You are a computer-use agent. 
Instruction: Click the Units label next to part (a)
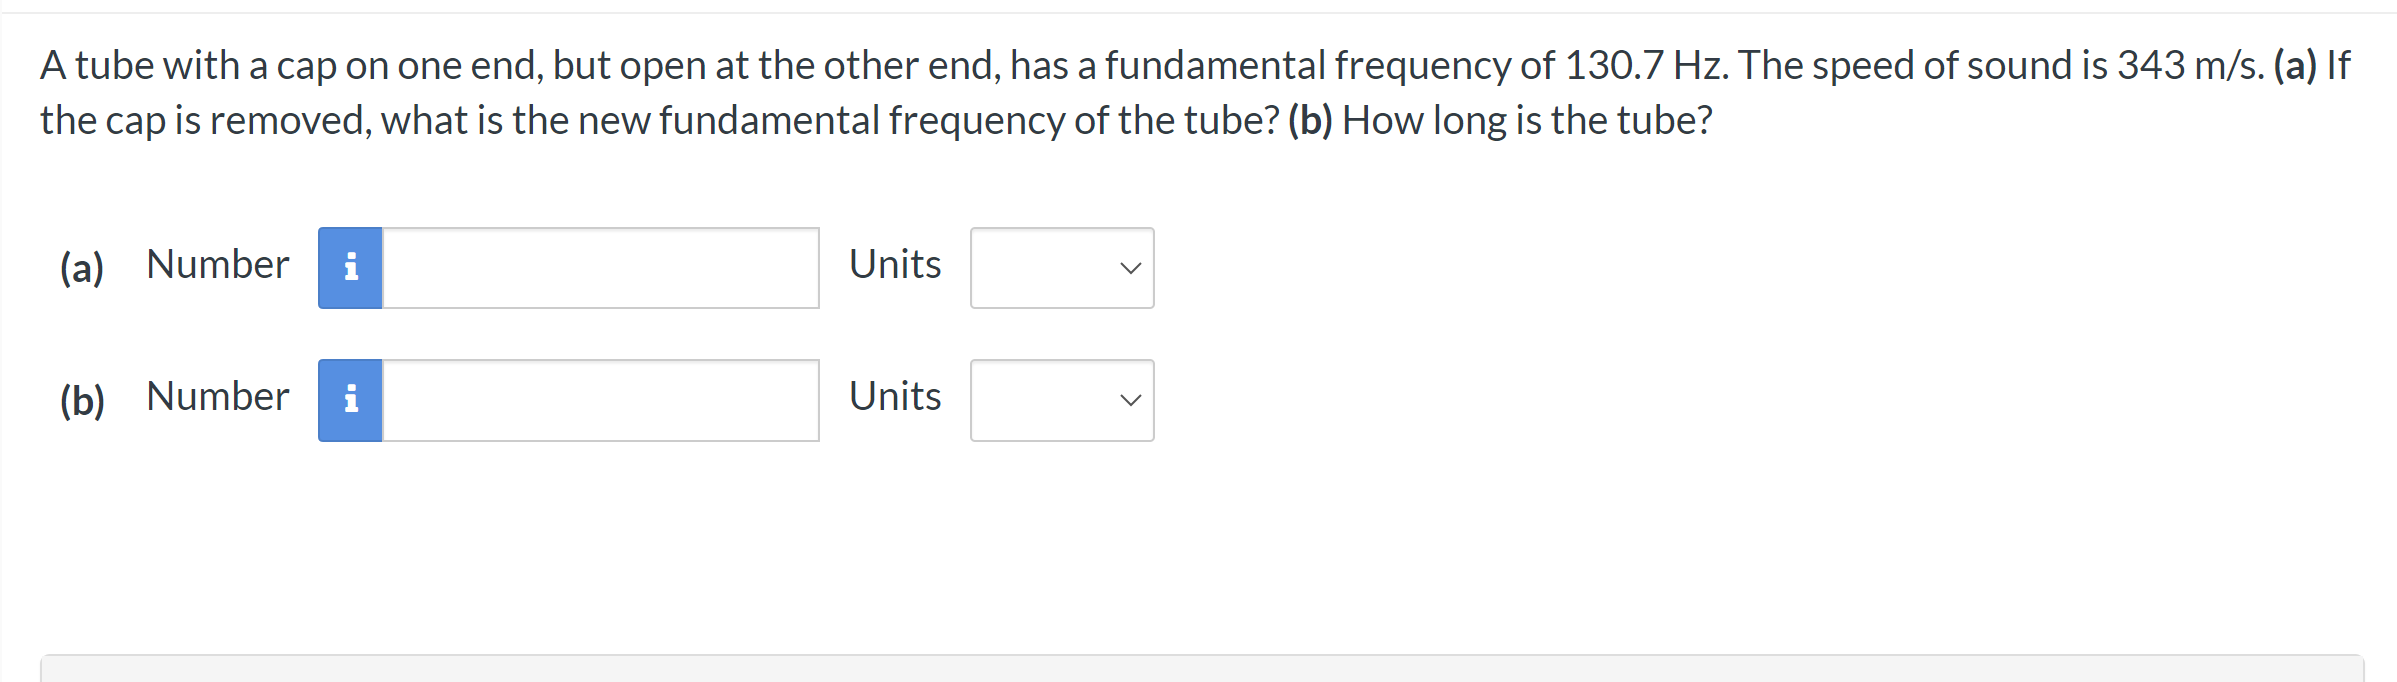pyautogui.click(x=894, y=265)
